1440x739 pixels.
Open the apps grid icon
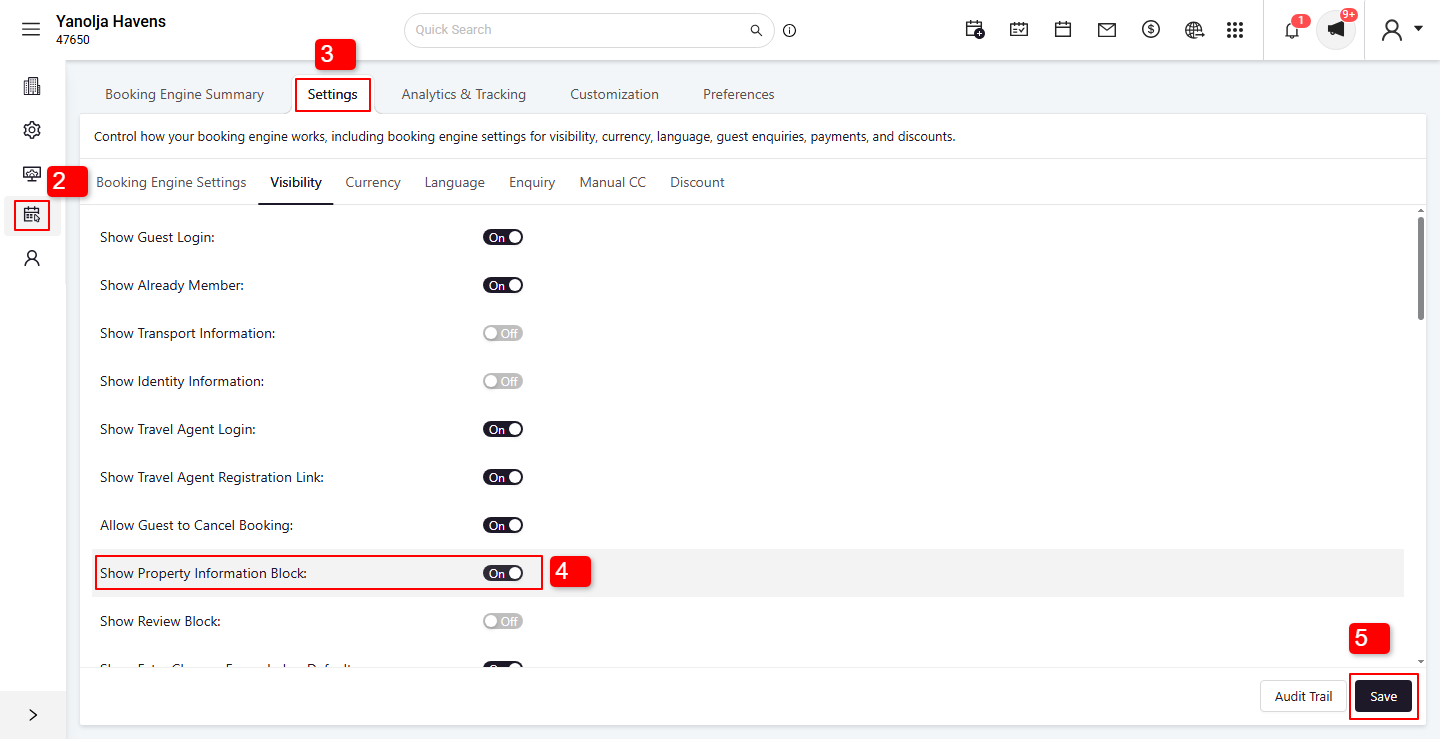pos(1235,30)
